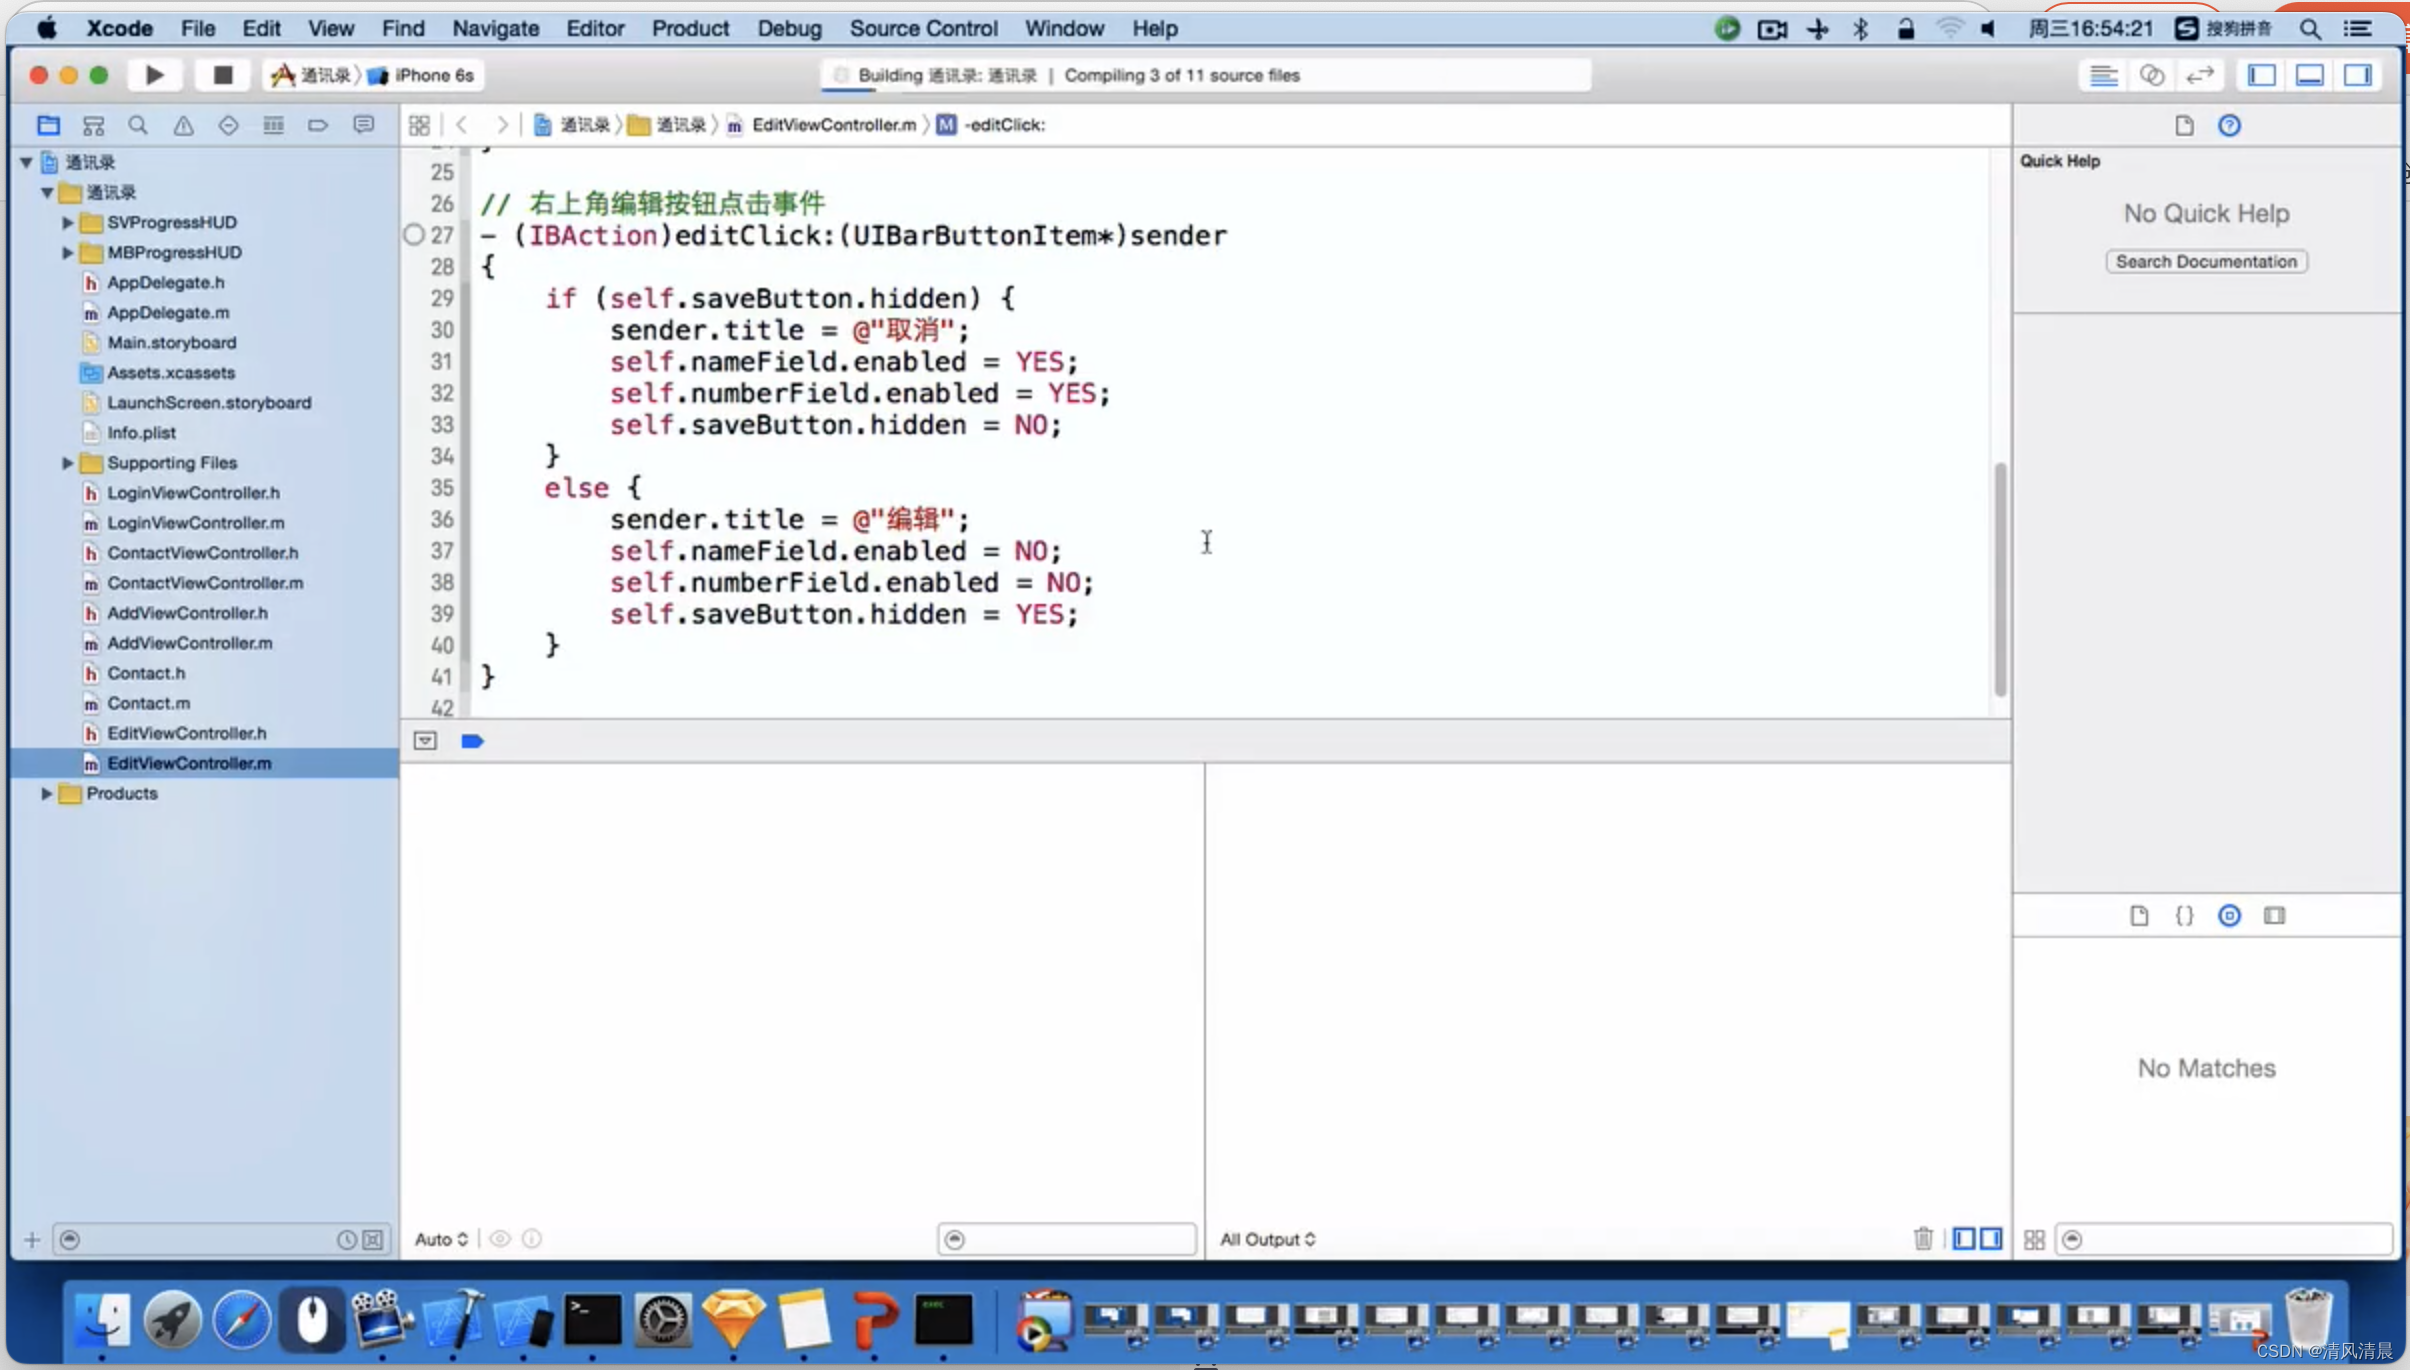Open the All Output dropdown

1267,1239
